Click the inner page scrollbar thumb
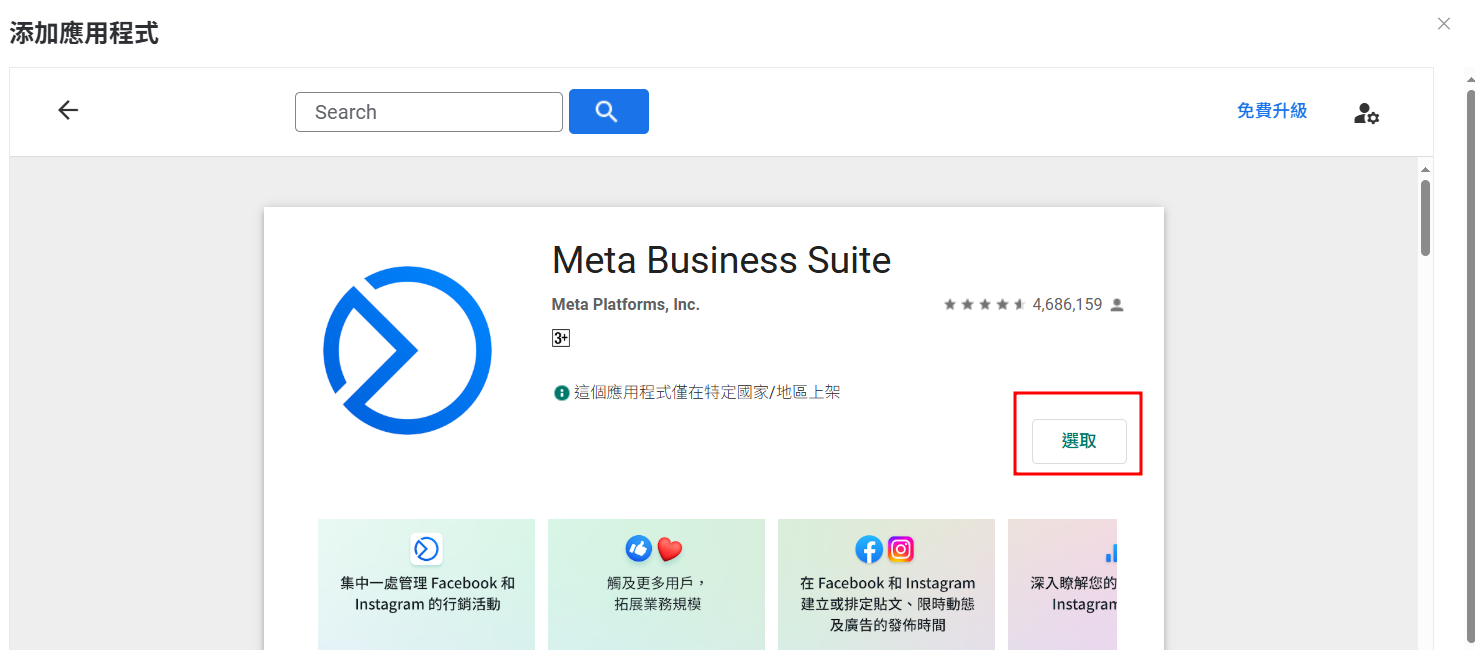The image size is (1475, 650). [x=1425, y=217]
